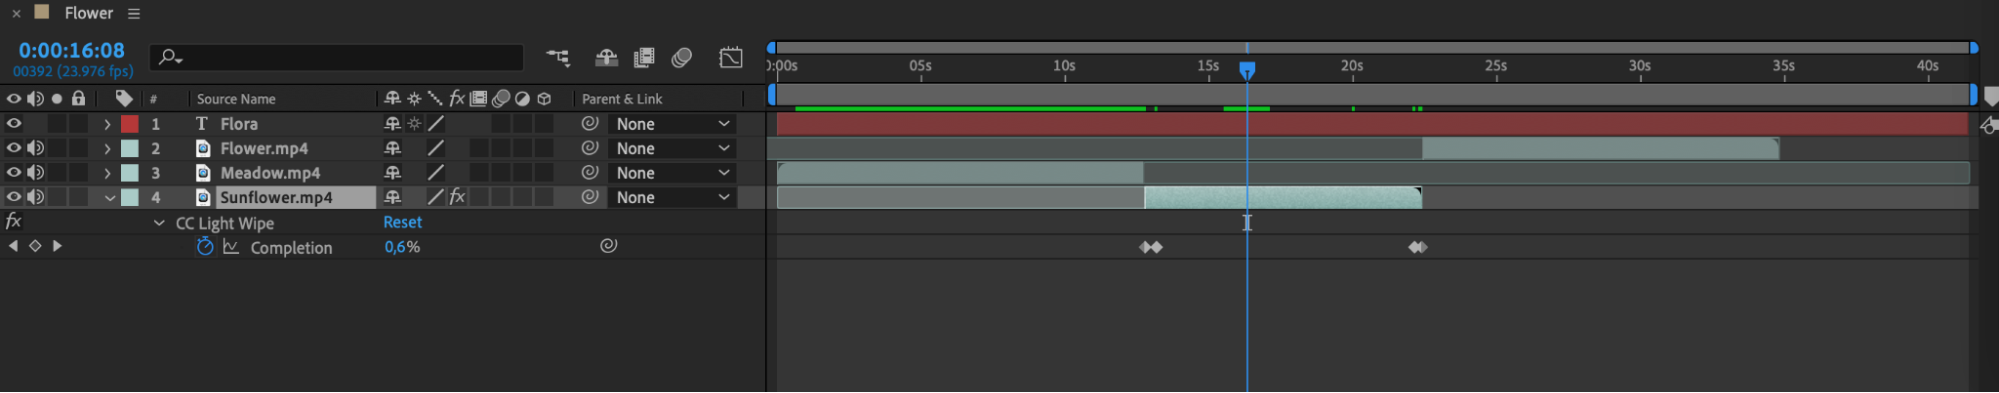This screenshot has height=393, width=1999.
Task: Click the Completion graph include icon
Action: click(x=231, y=247)
